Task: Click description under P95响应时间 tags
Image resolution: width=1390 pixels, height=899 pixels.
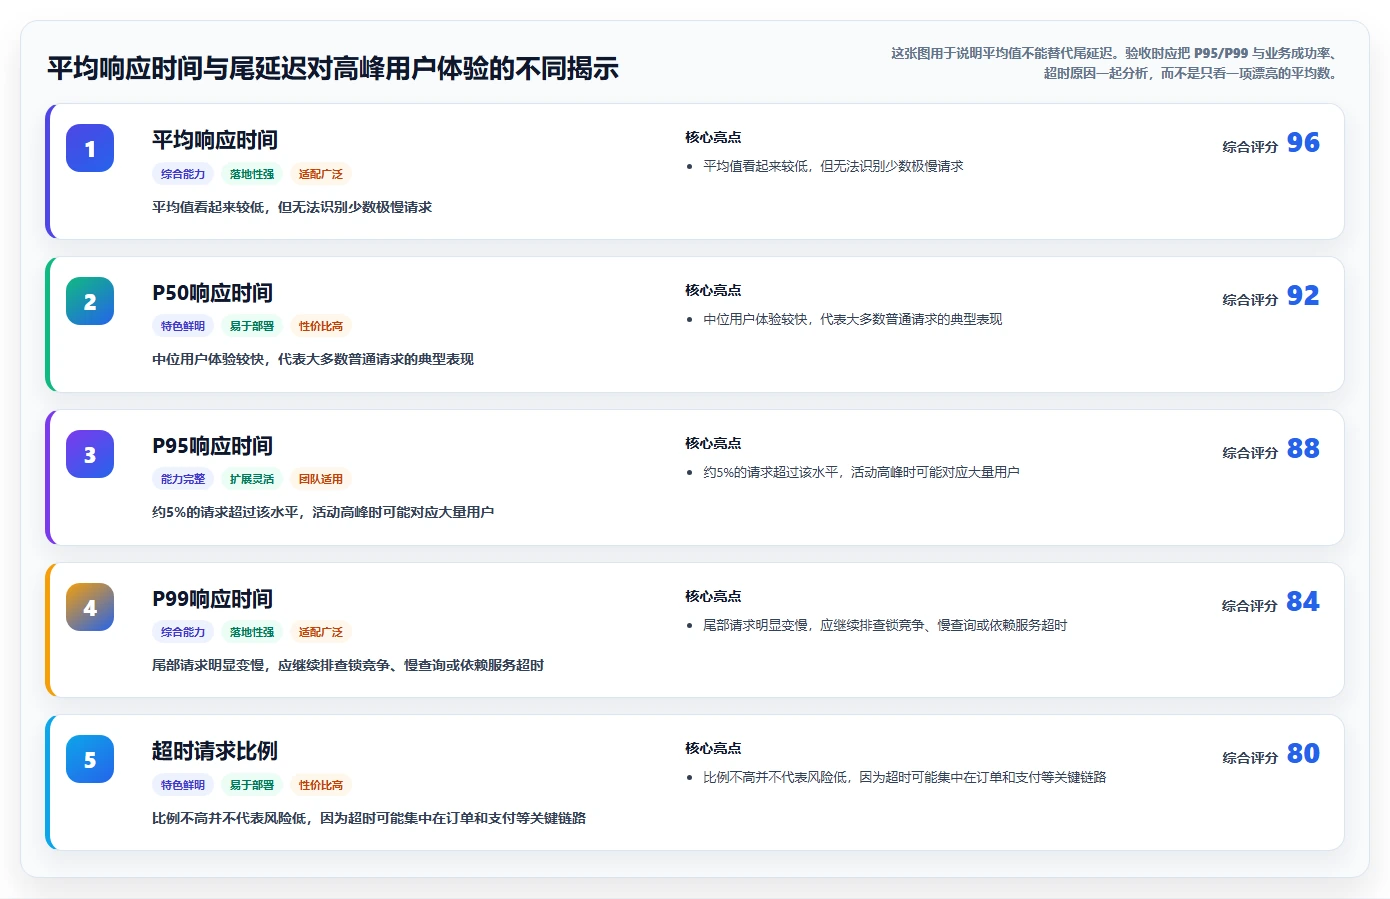Action: [323, 513]
